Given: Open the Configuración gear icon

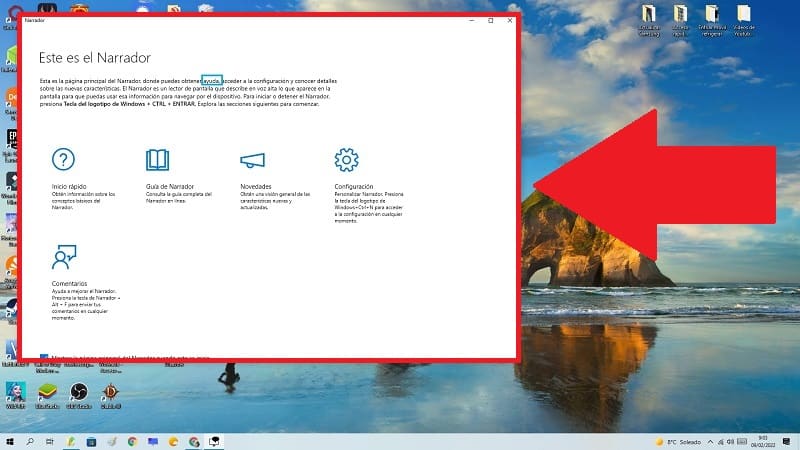Looking at the screenshot, I should coord(346,160).
